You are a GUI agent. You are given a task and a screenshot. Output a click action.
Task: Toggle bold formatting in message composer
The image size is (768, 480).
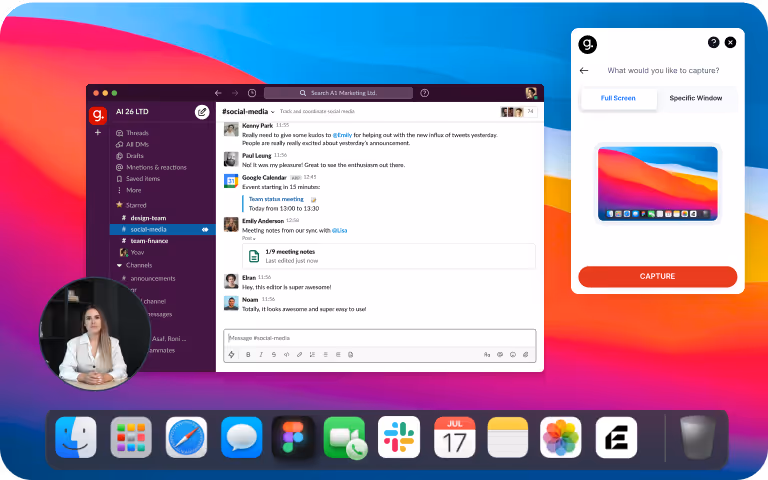(x=248, y=355)
